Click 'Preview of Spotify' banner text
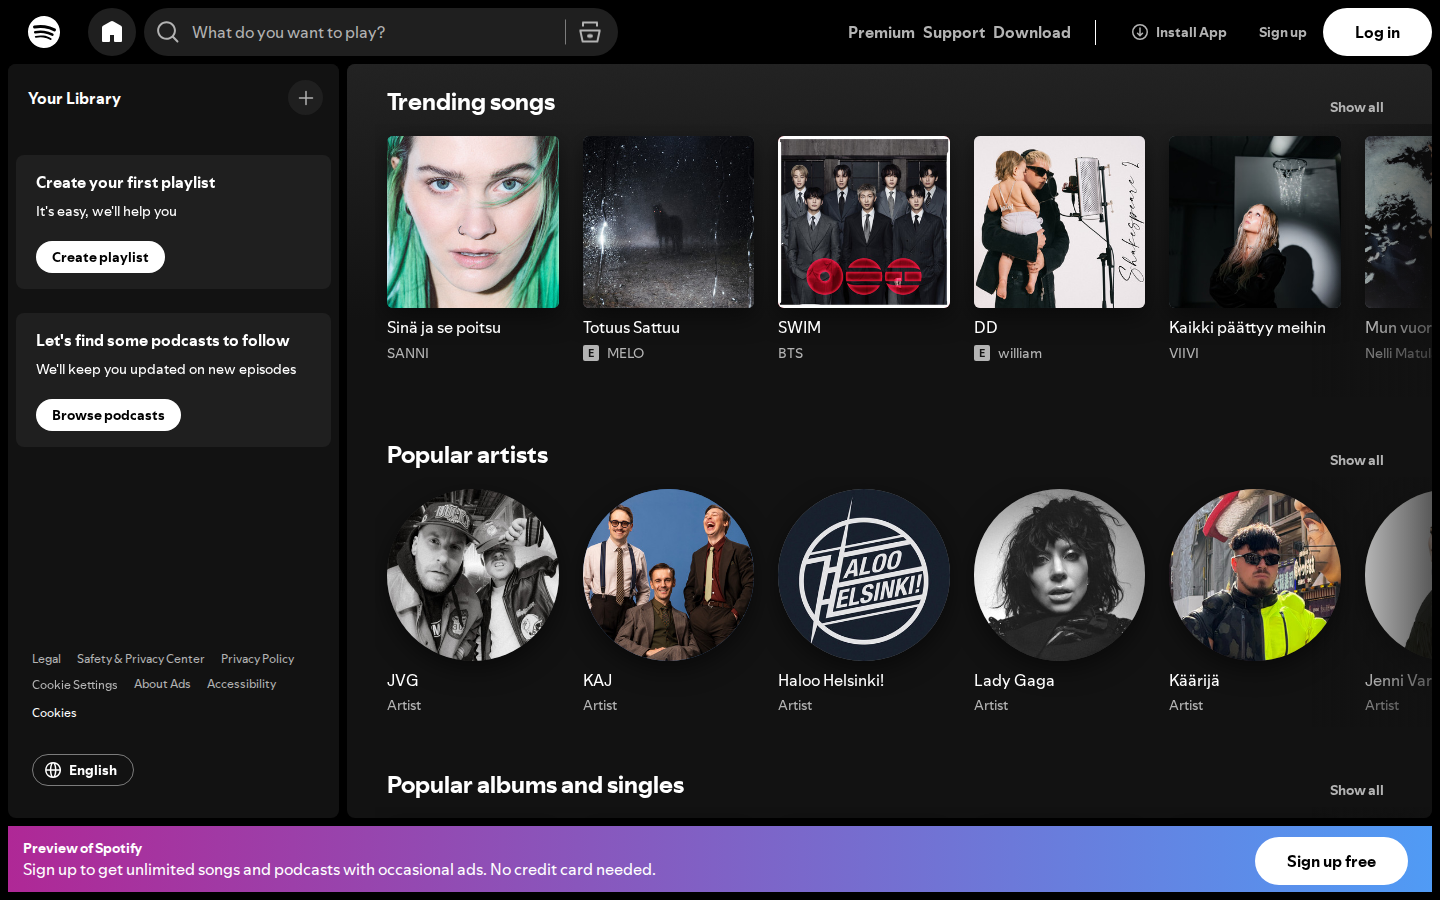Viewport: 1440px width, 900px height. 82,848
